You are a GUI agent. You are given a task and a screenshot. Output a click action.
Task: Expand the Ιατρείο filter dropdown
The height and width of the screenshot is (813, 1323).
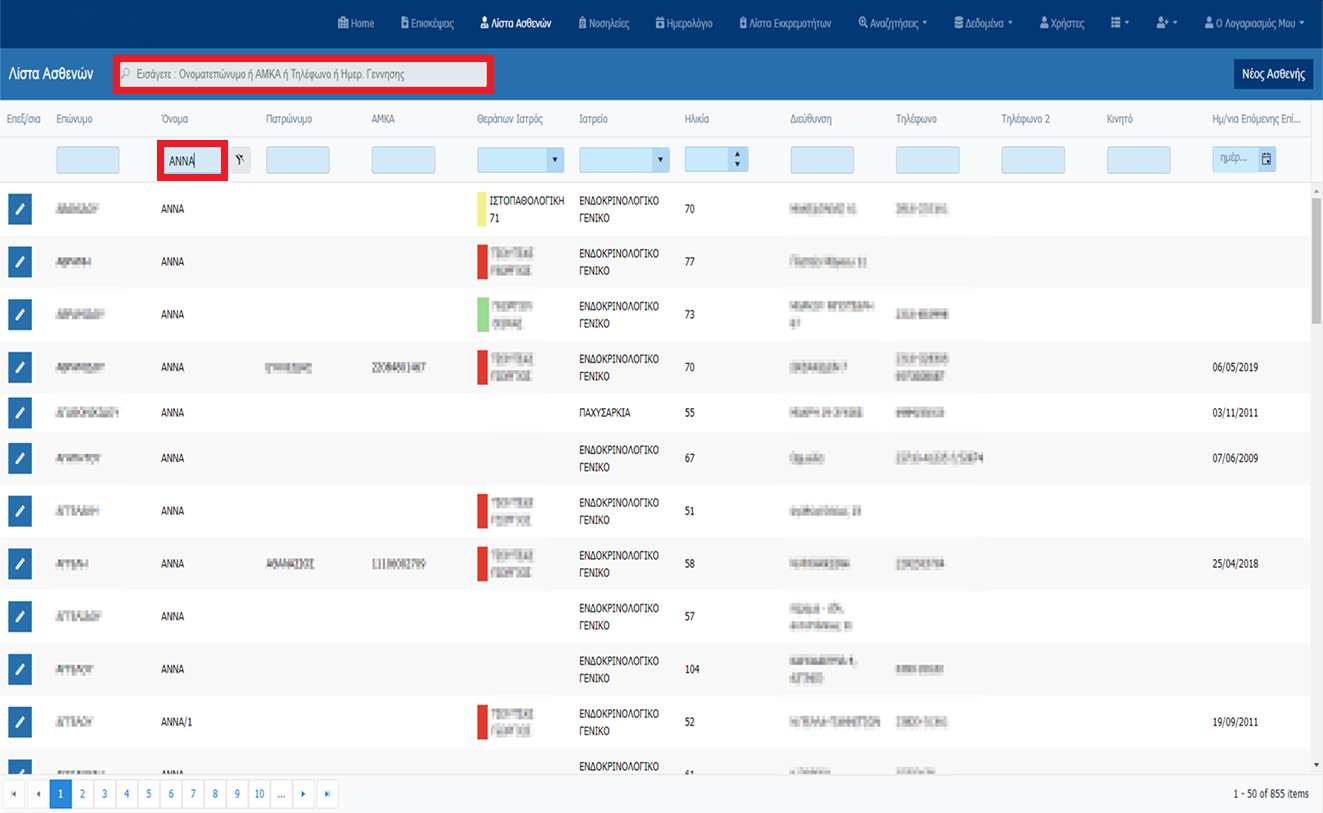coord(659,160)
